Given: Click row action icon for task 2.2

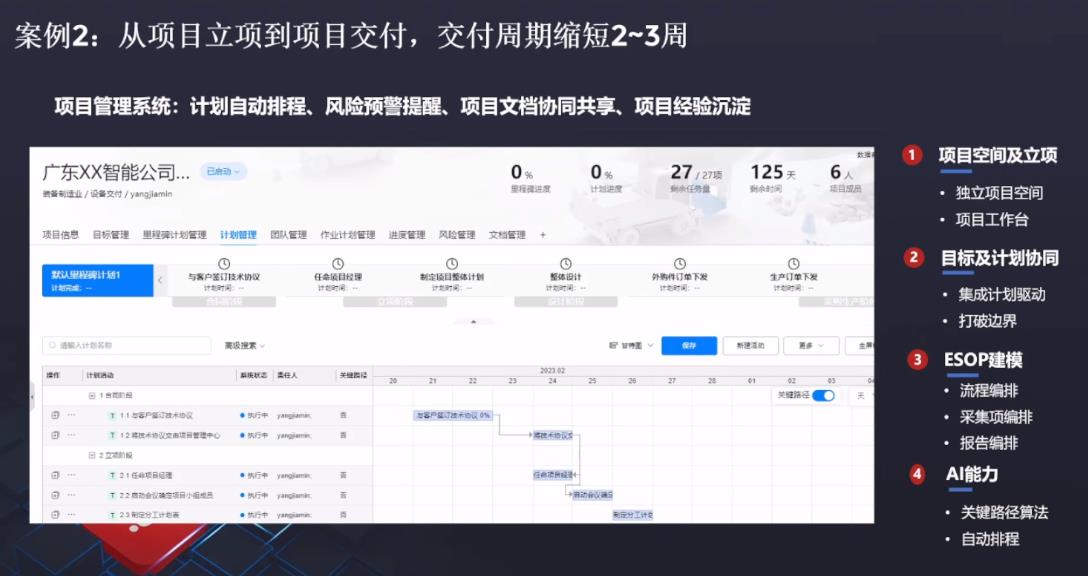Looking at the screenshot, I should 55,495.
